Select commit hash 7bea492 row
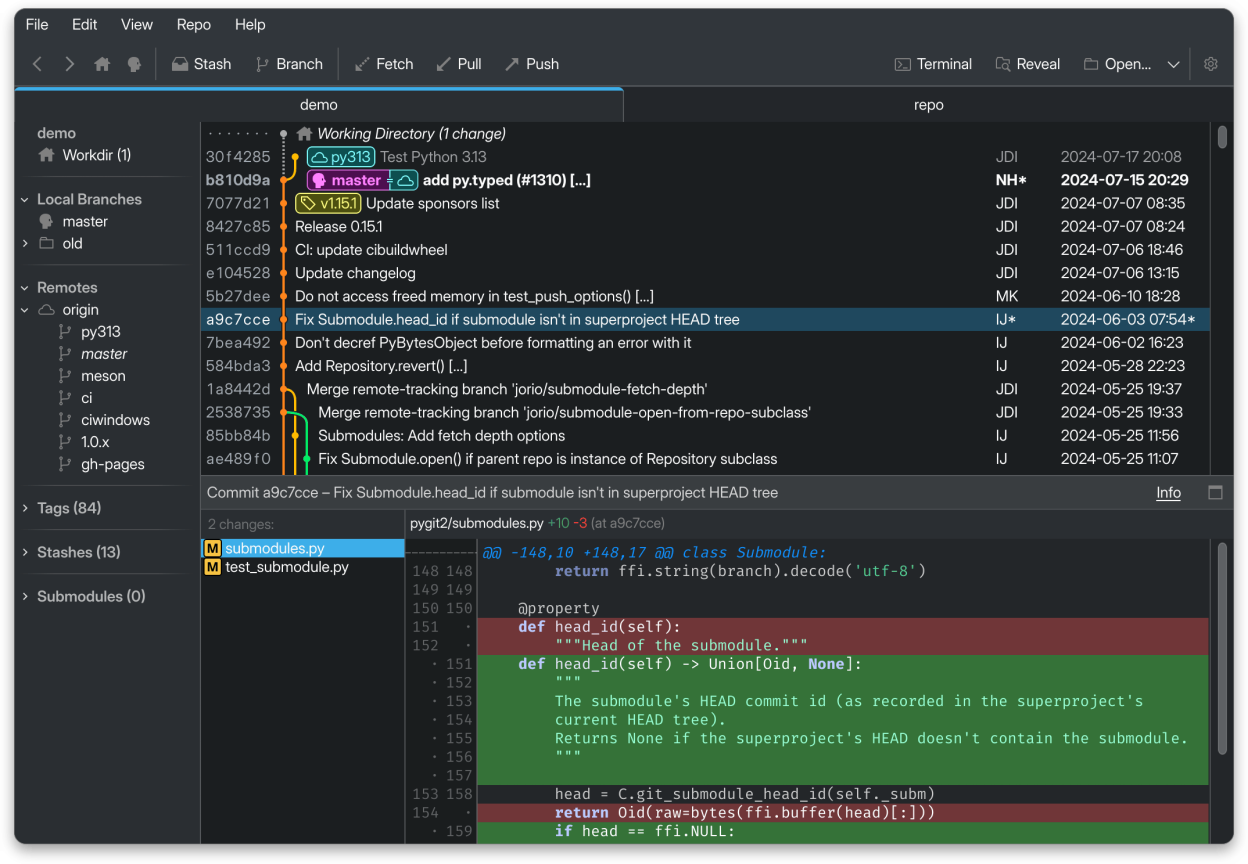Image resolution: width=1248 pixels, height=864 pixels. [706, 343]
